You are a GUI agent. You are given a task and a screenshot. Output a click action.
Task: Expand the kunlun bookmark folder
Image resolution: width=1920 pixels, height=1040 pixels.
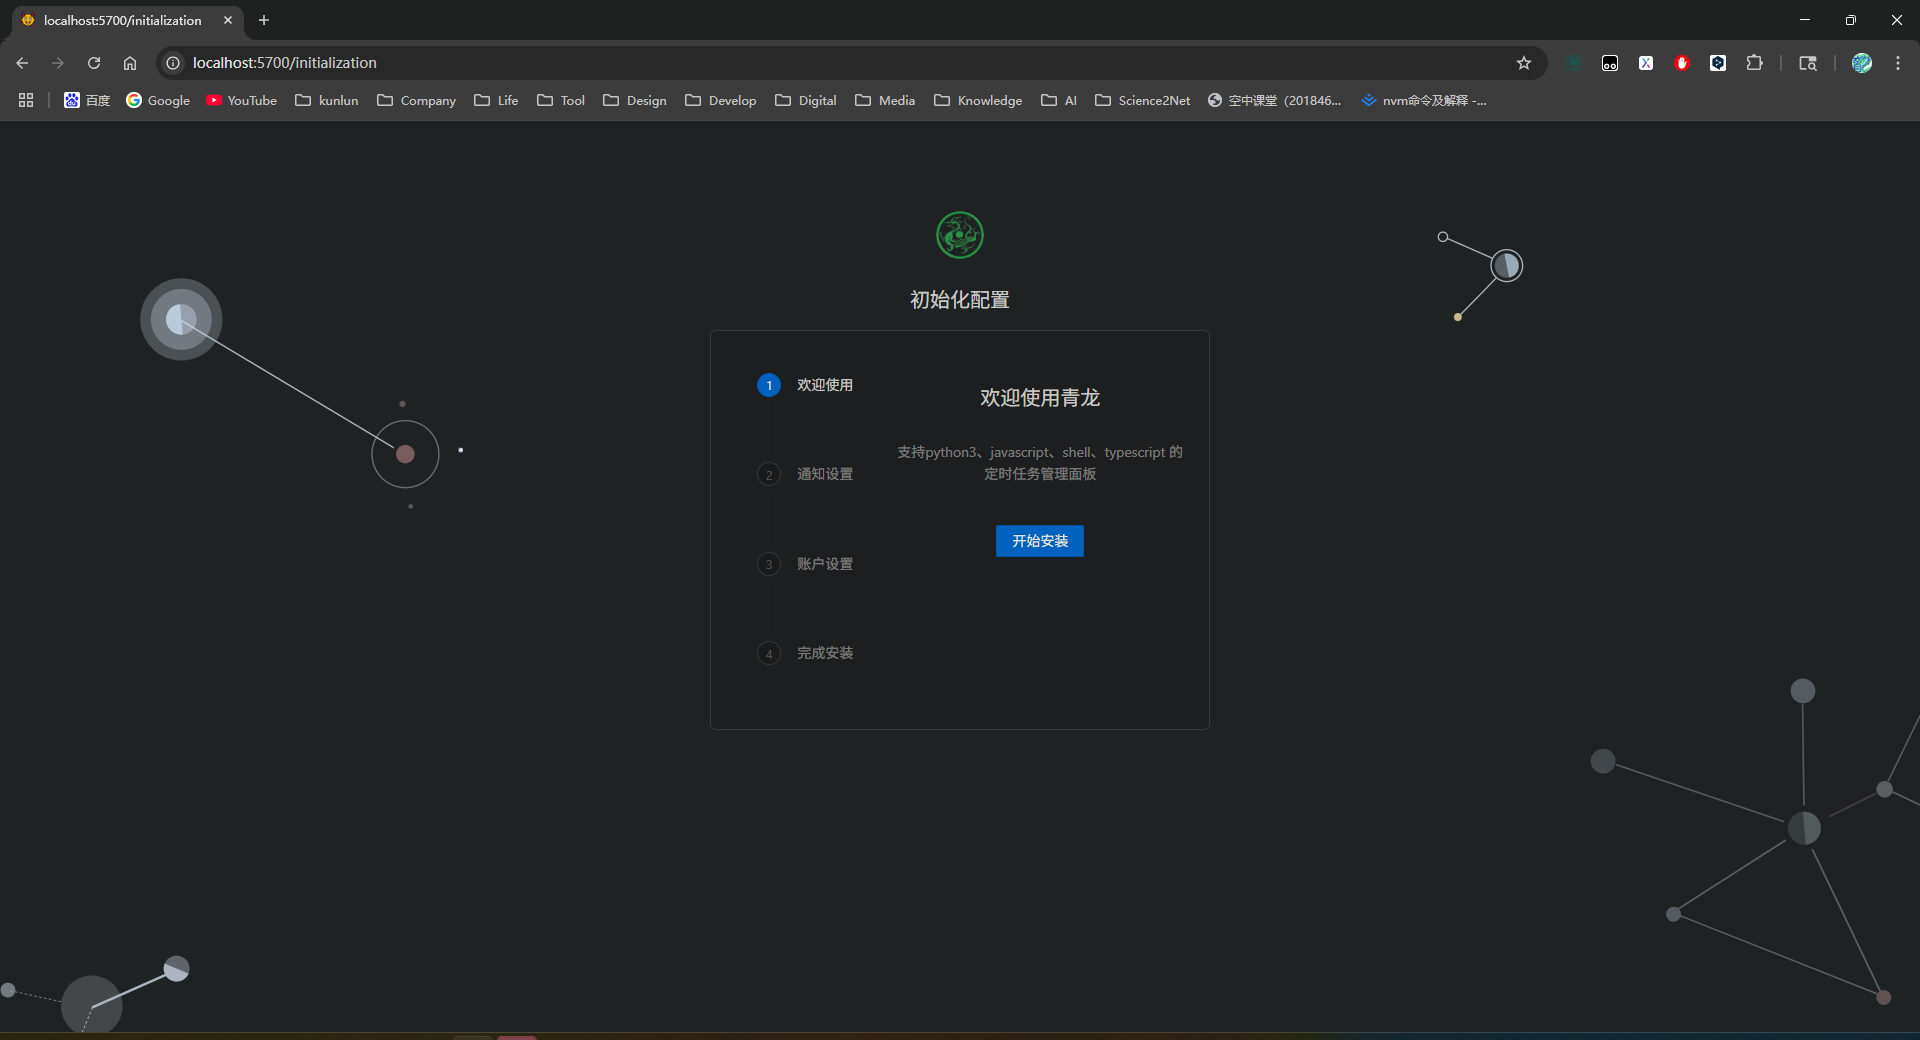click(x=327, y=100)
